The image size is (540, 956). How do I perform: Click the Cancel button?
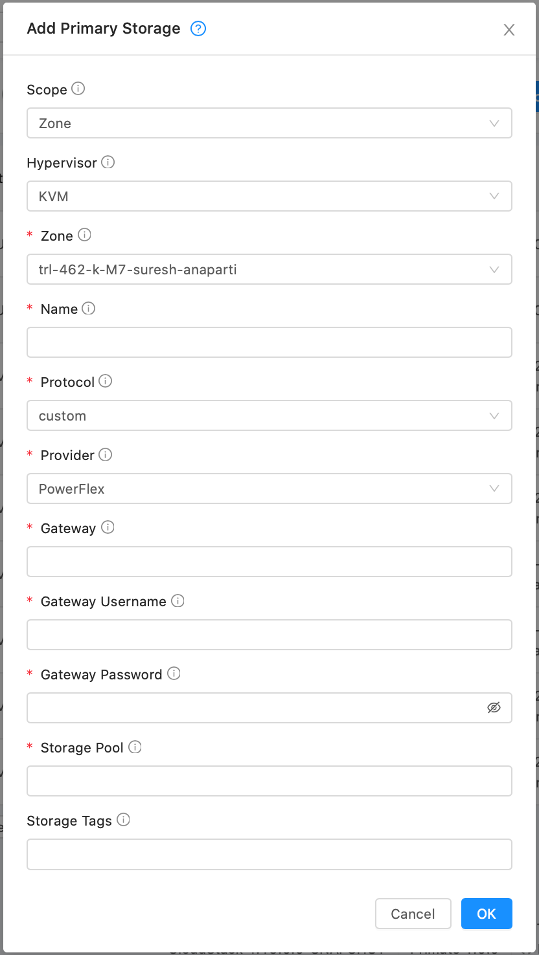413,913
